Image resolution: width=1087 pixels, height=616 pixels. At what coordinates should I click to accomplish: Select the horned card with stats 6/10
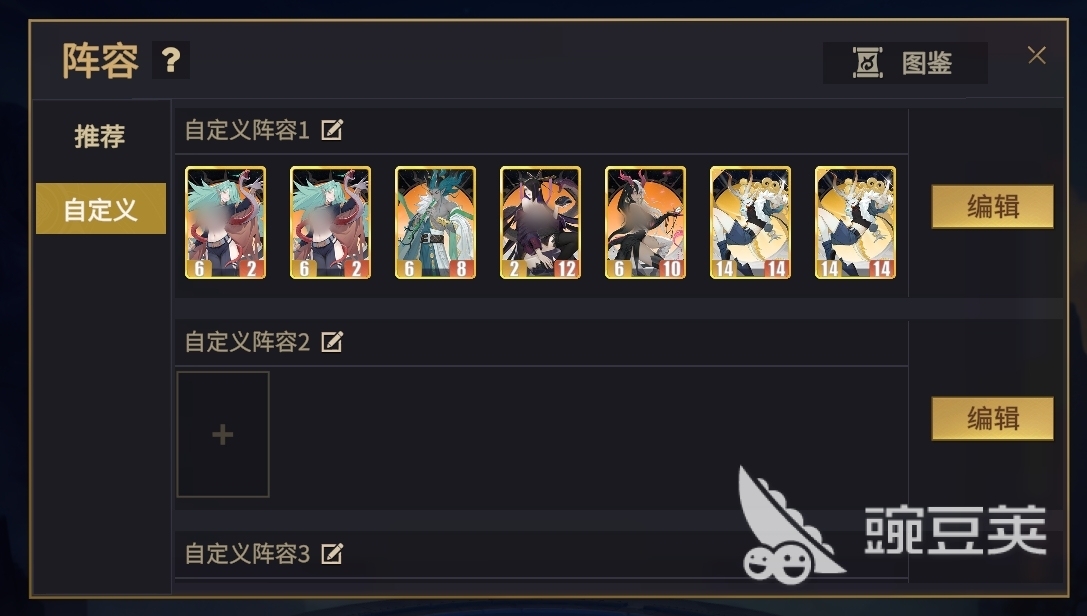pos(645,222)
